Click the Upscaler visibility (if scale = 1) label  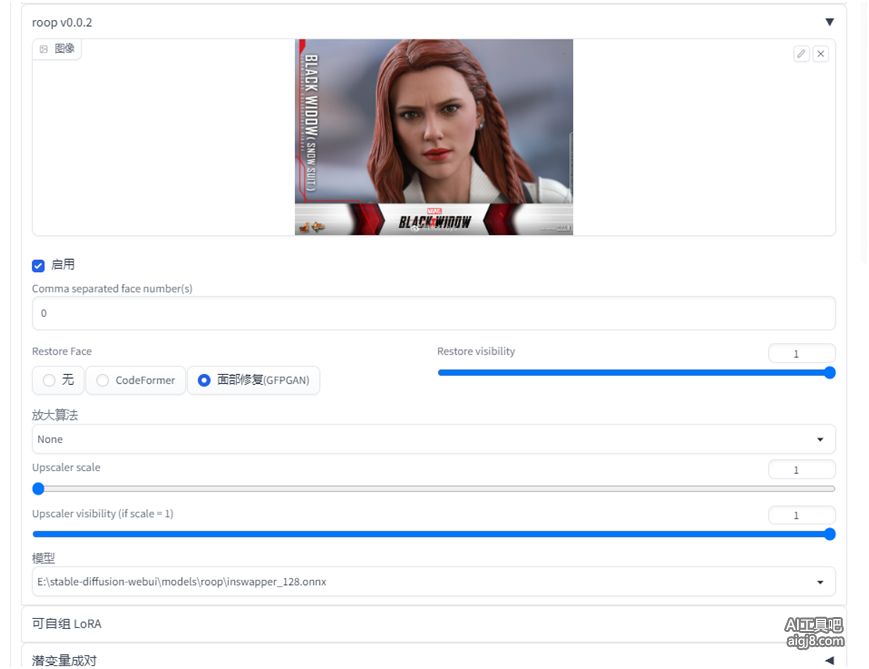click(x=103, y=514)
